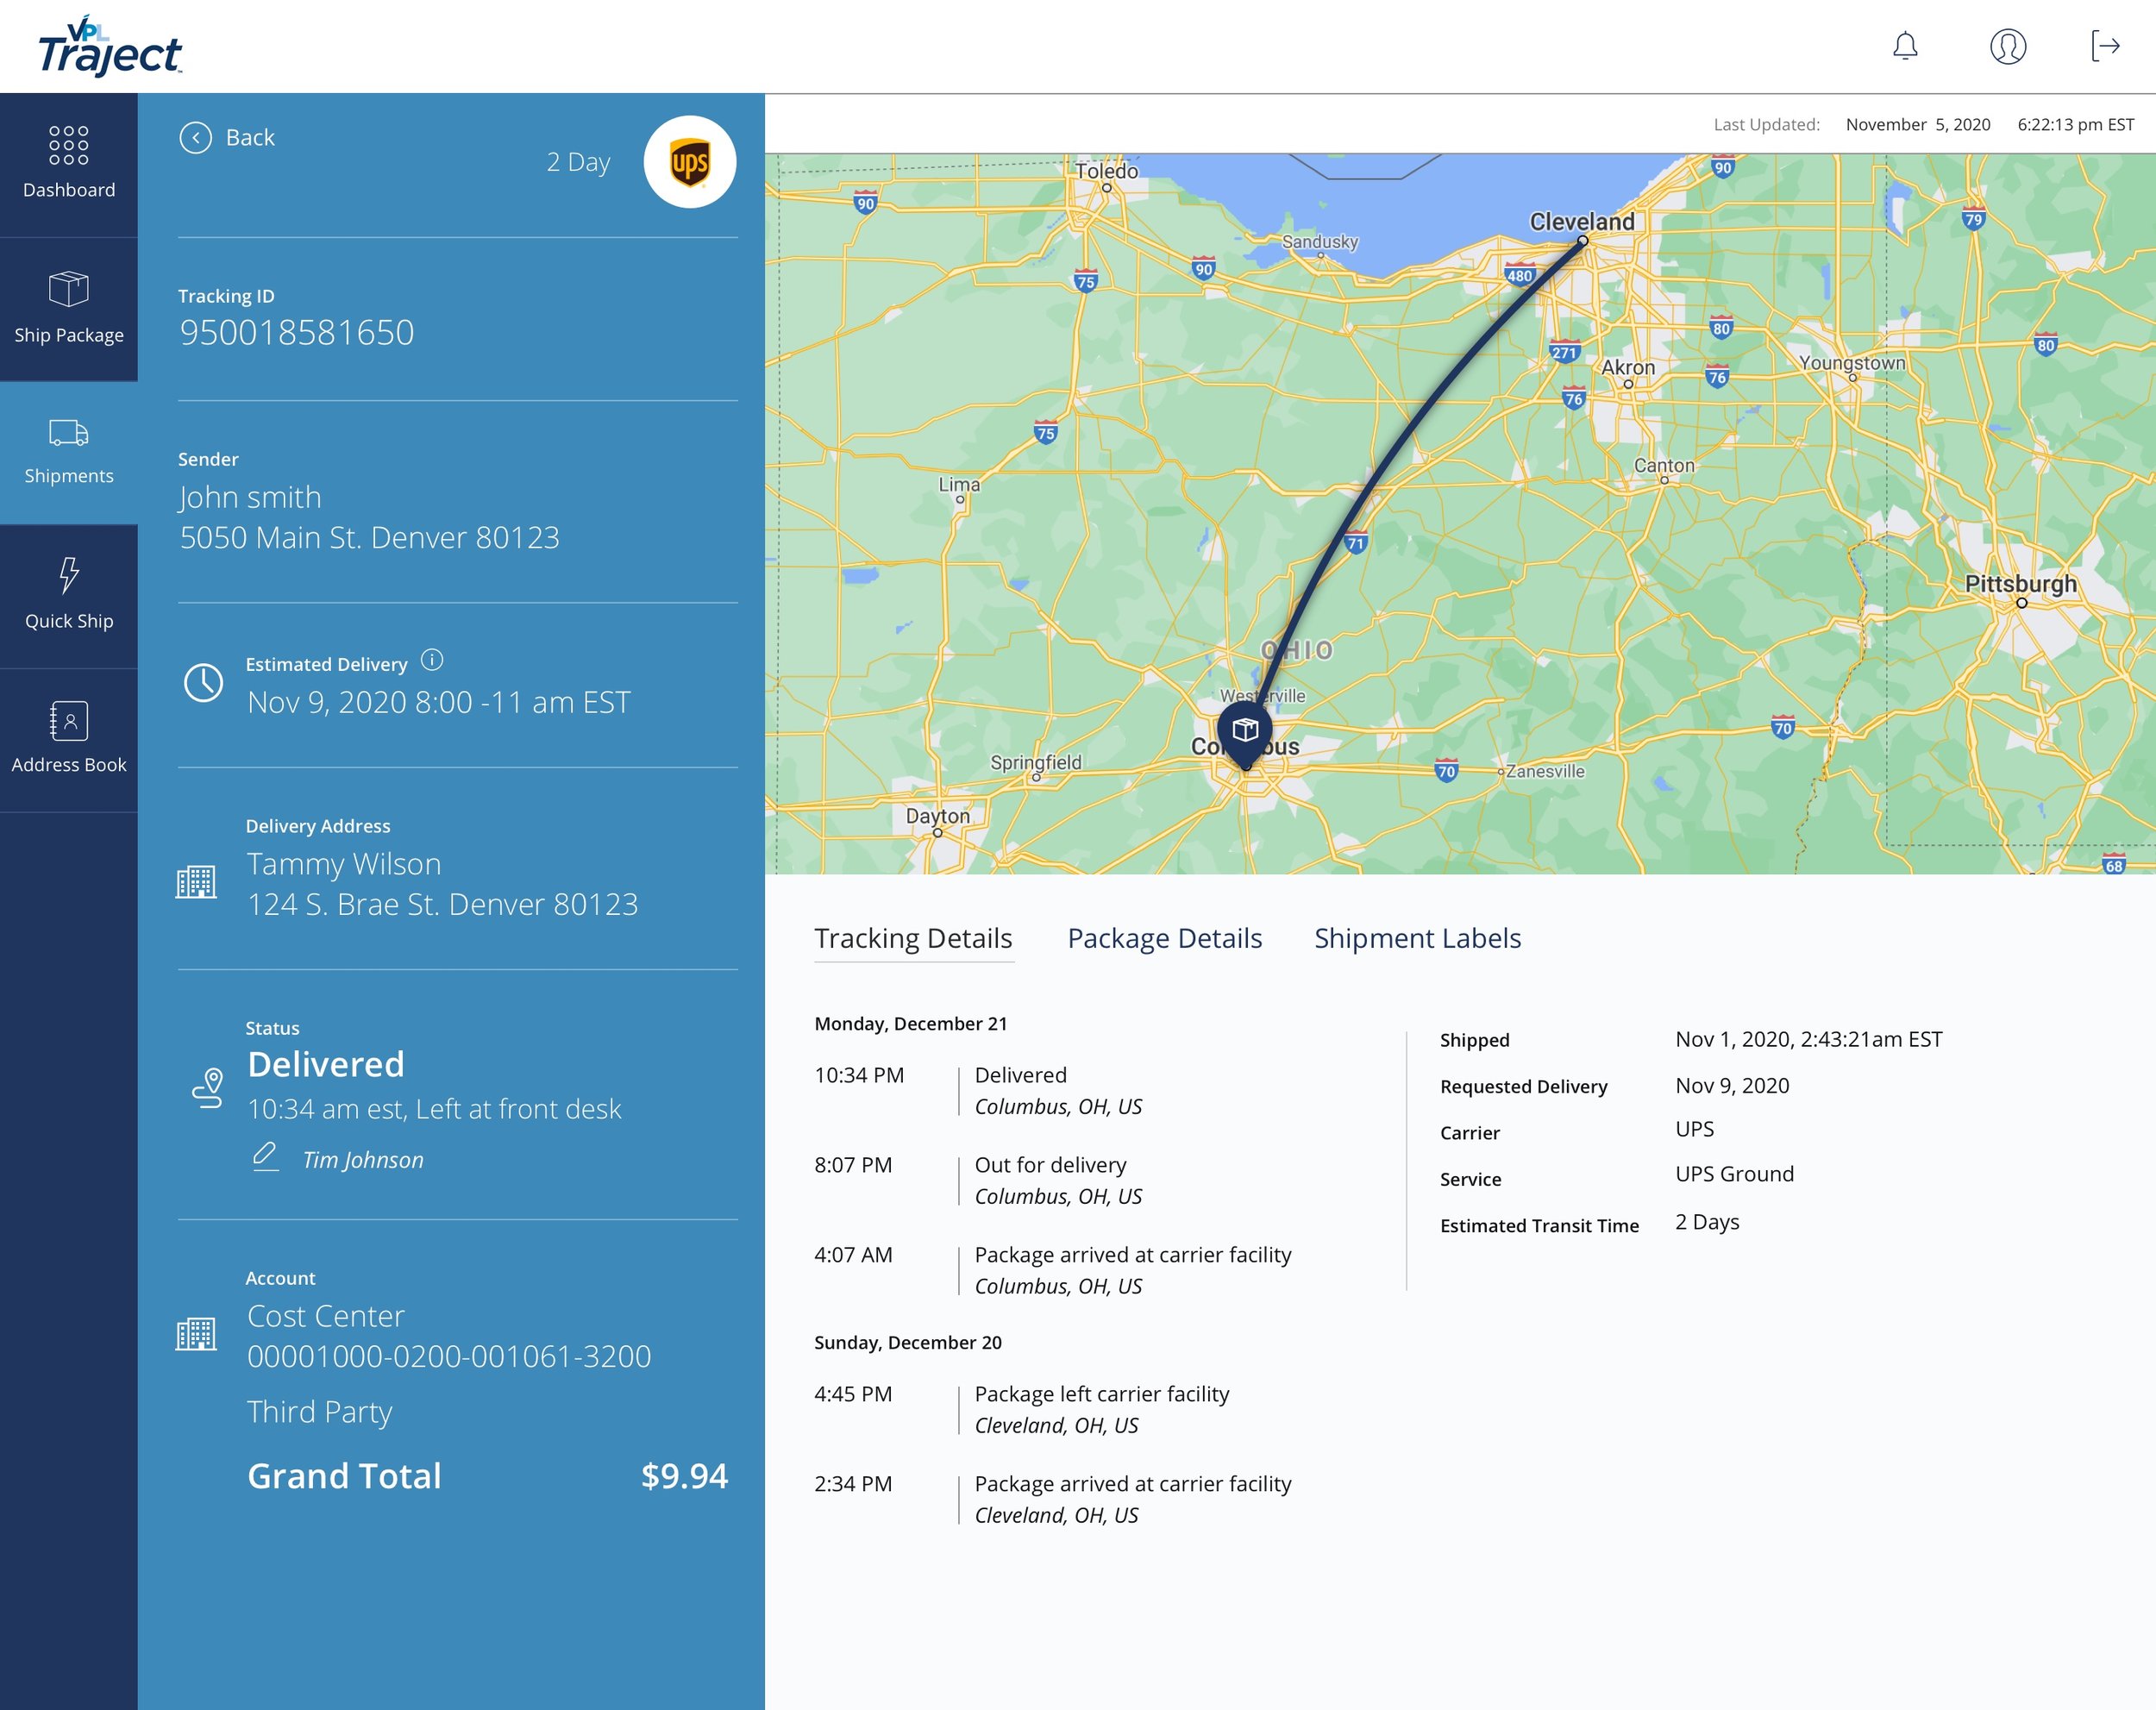This screenshot has height=1710, width=2156.
Task: Click the VPL Traject logo
Action: (x=110, y=47)
